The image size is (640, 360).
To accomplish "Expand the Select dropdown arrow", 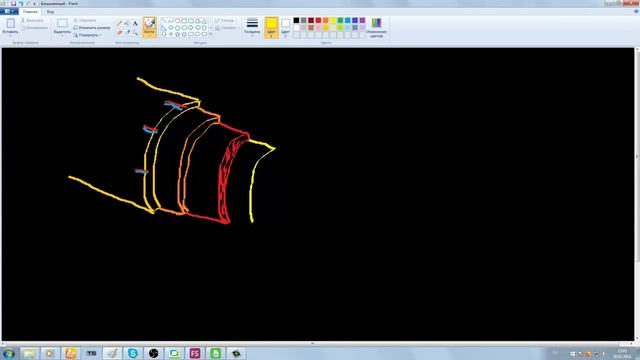I will [62, 36].
